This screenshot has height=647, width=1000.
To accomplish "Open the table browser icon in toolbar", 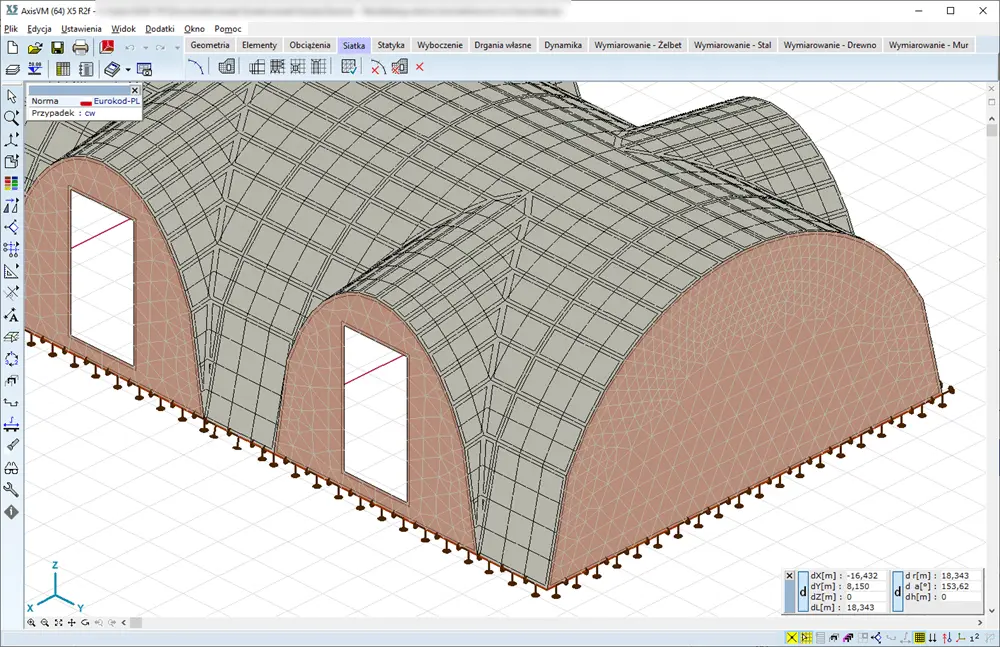I will (x=63, y=69).
